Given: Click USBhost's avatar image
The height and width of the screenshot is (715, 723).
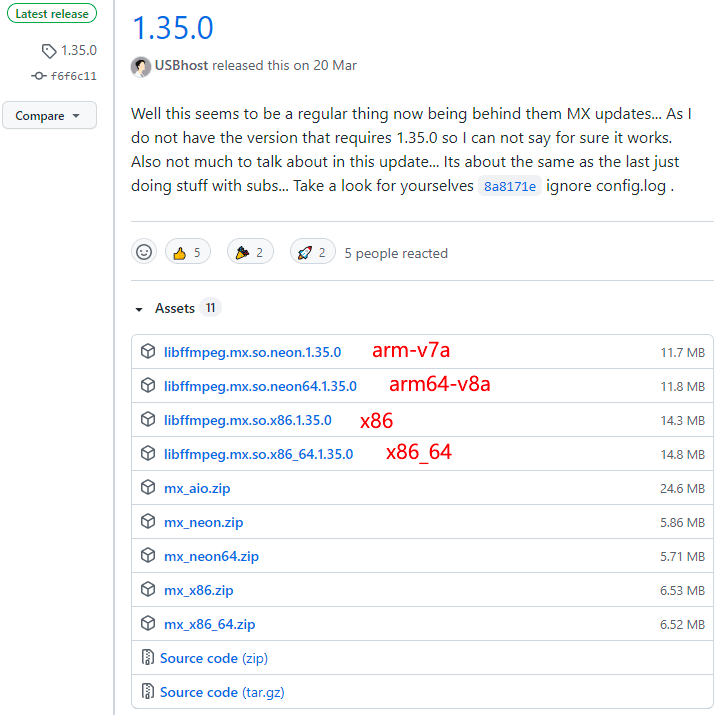Looking at the screenshot, I should [x=141, y=66].
